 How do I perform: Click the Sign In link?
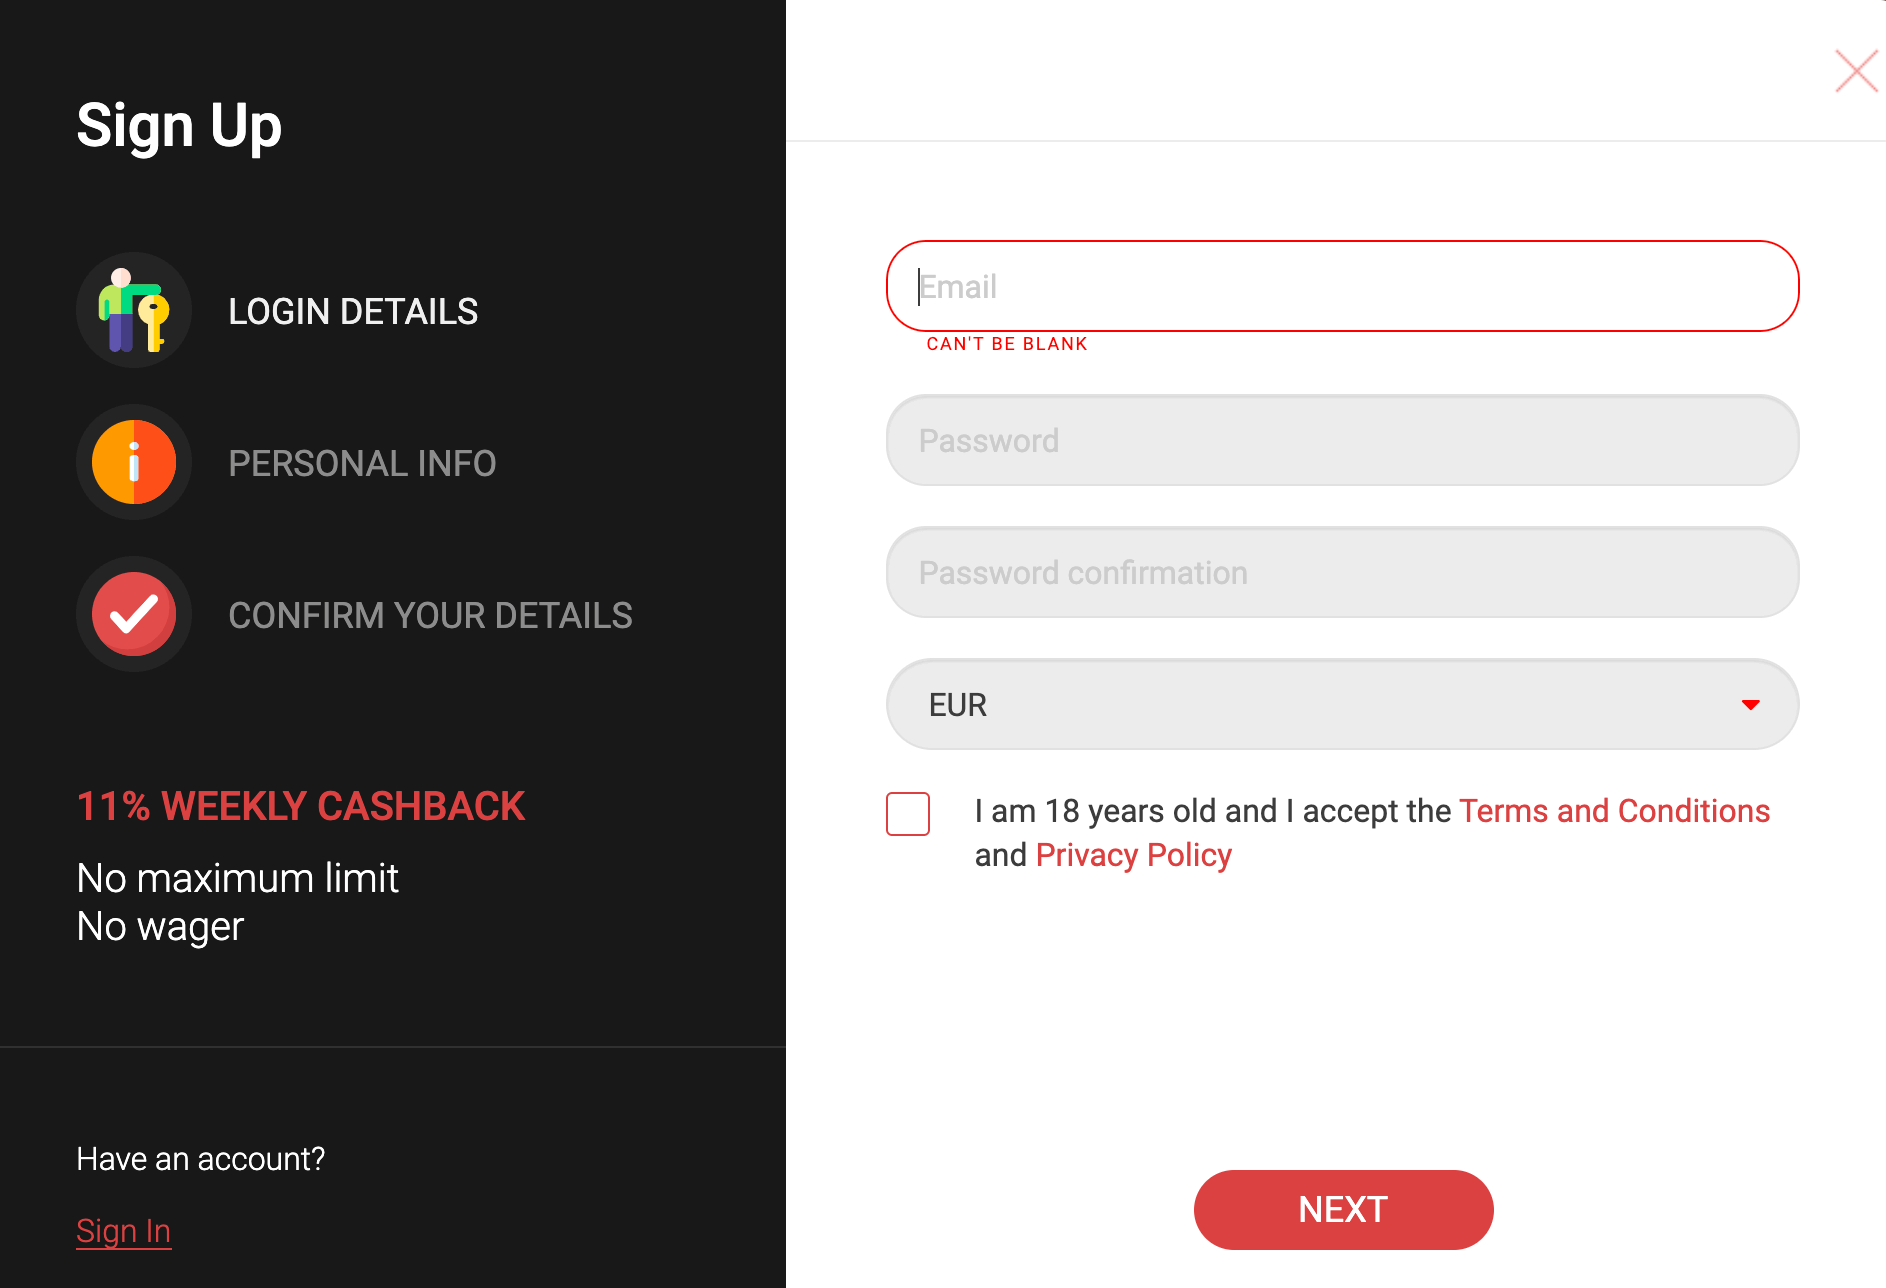click(x=123, y=1231)
